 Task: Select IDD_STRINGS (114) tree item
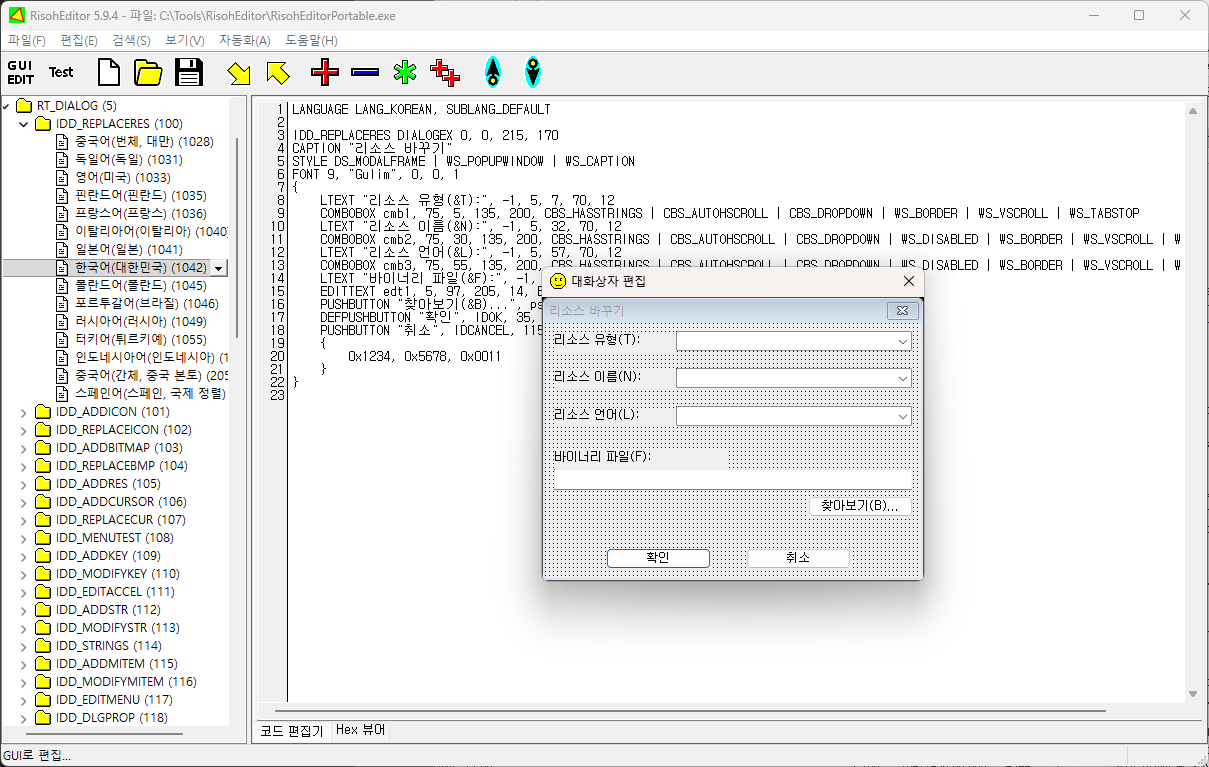click(108, 646)
